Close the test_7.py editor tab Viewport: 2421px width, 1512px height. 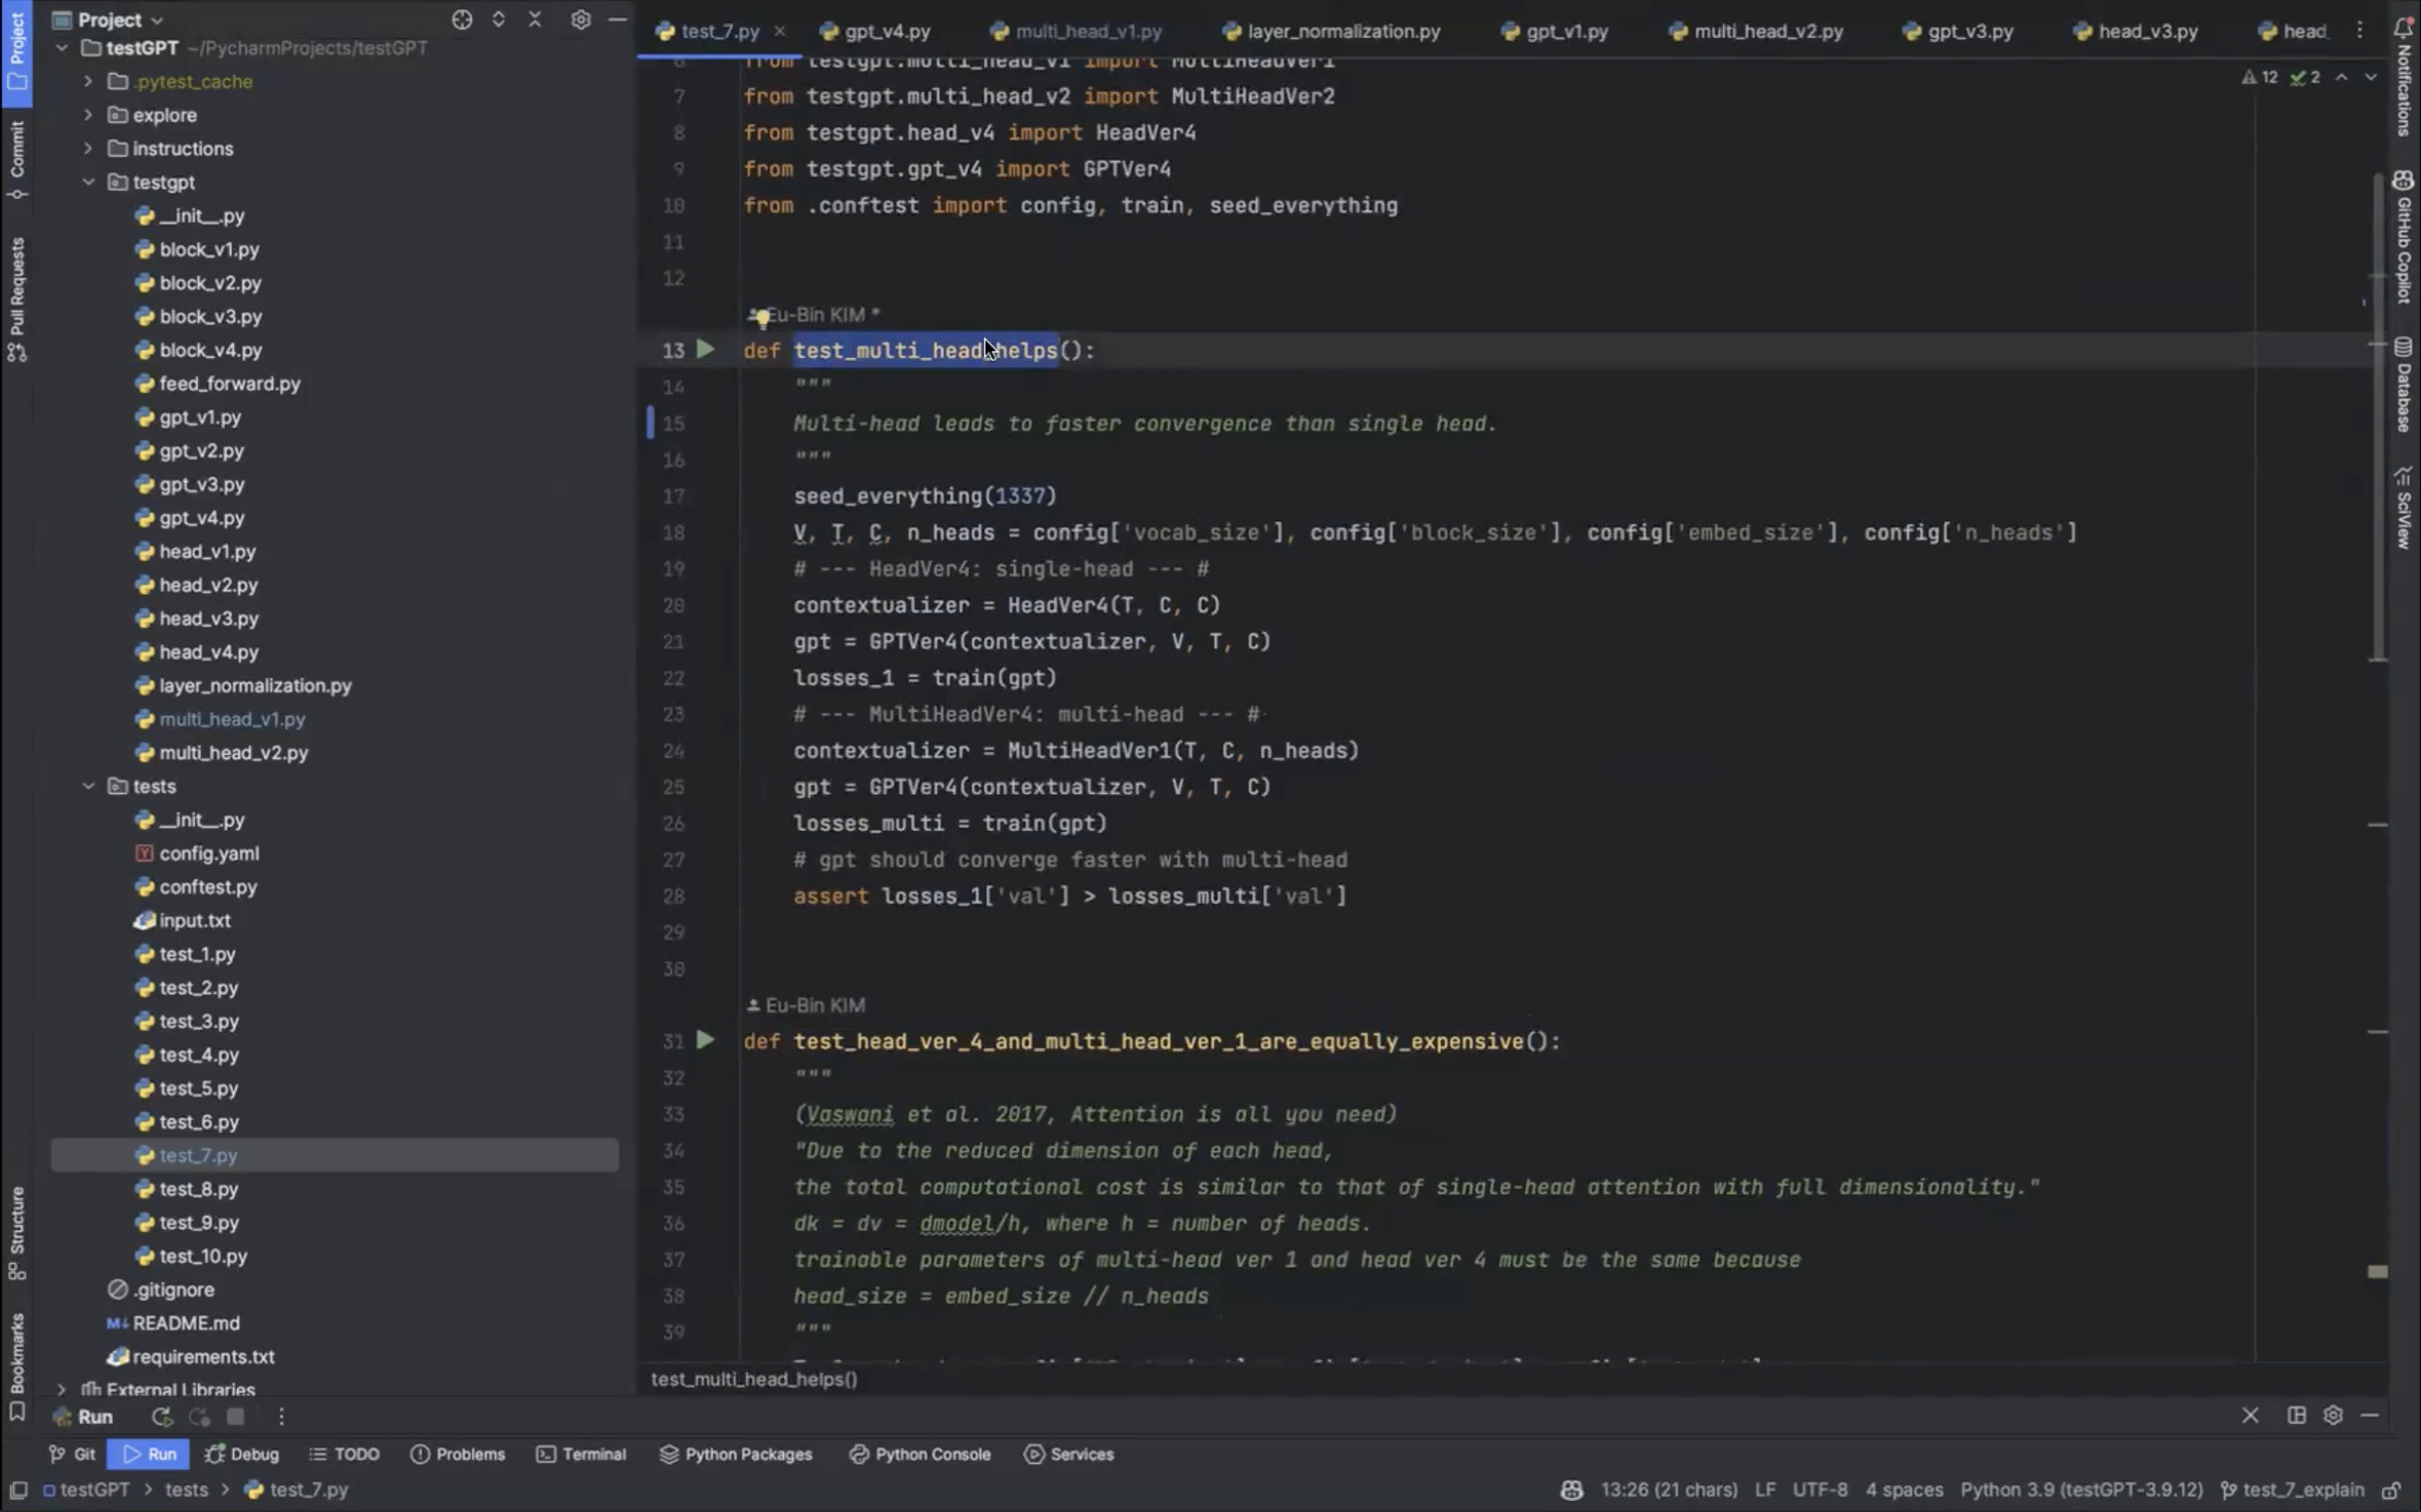780,31
